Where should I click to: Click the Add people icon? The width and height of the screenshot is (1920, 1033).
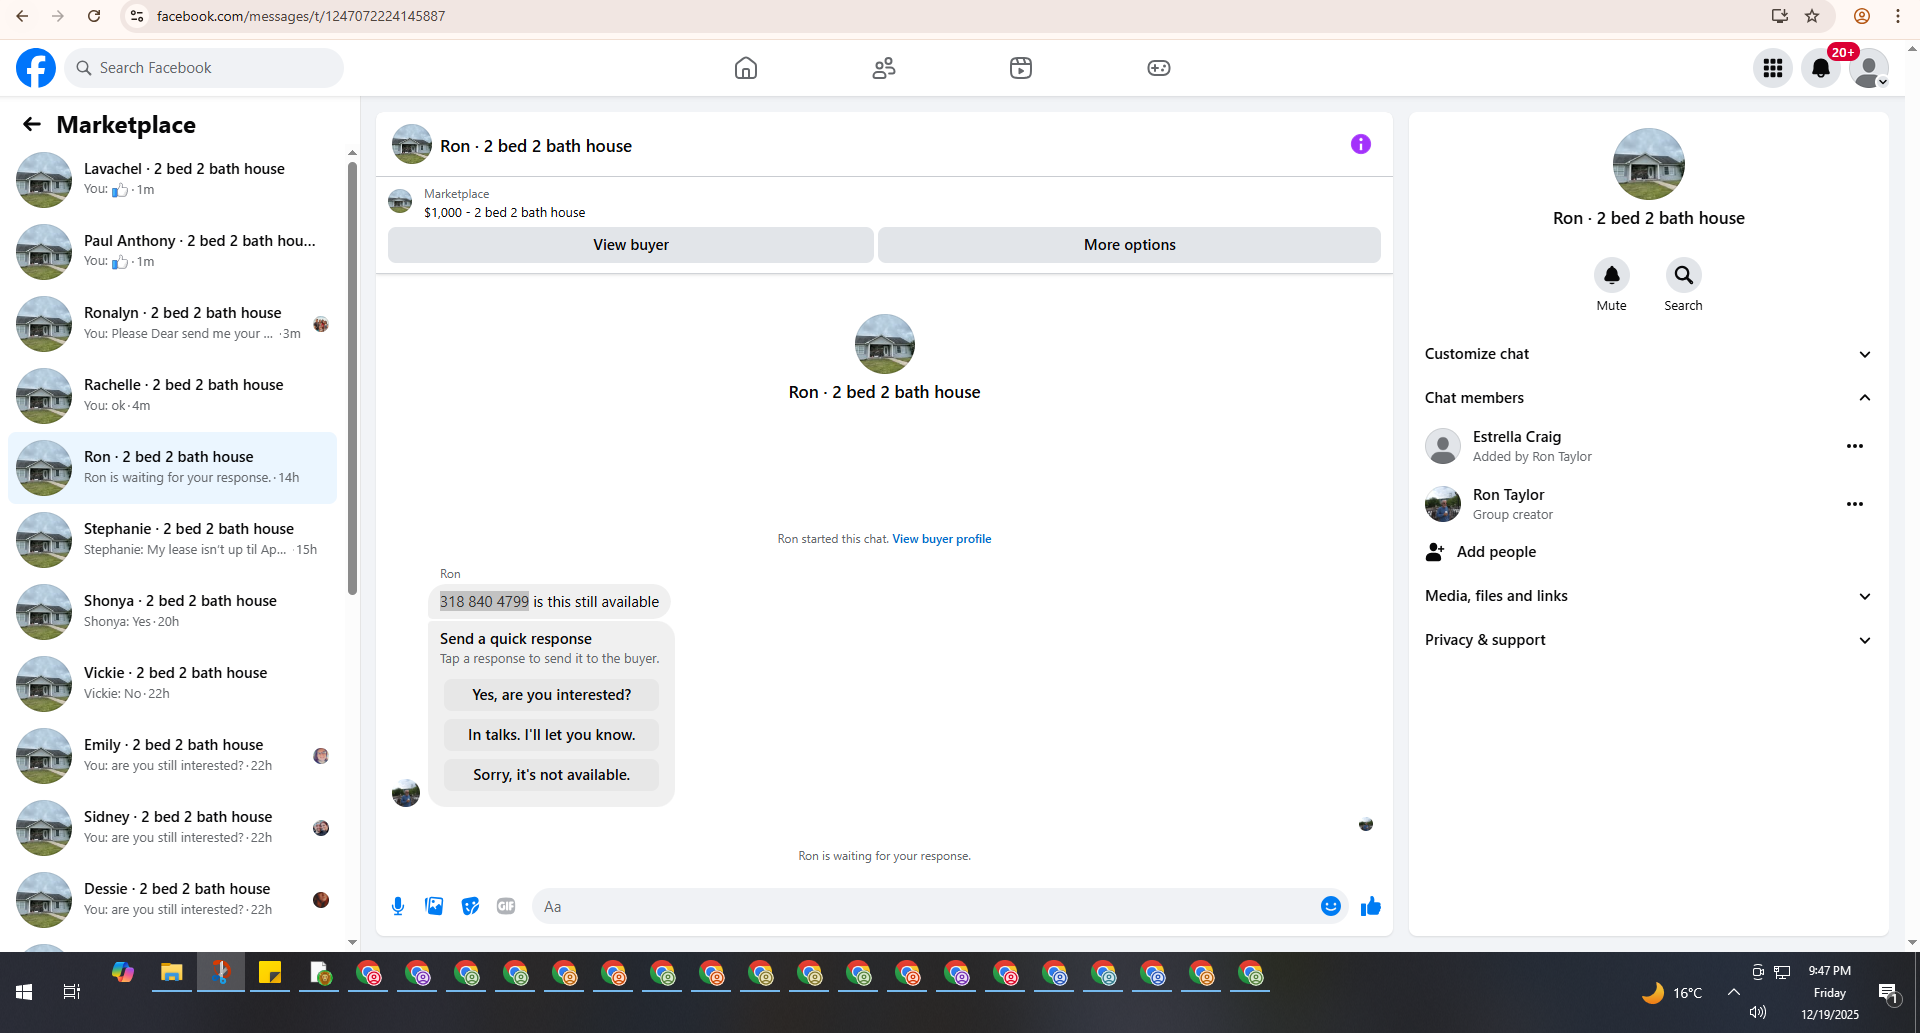coord(1435,552)
